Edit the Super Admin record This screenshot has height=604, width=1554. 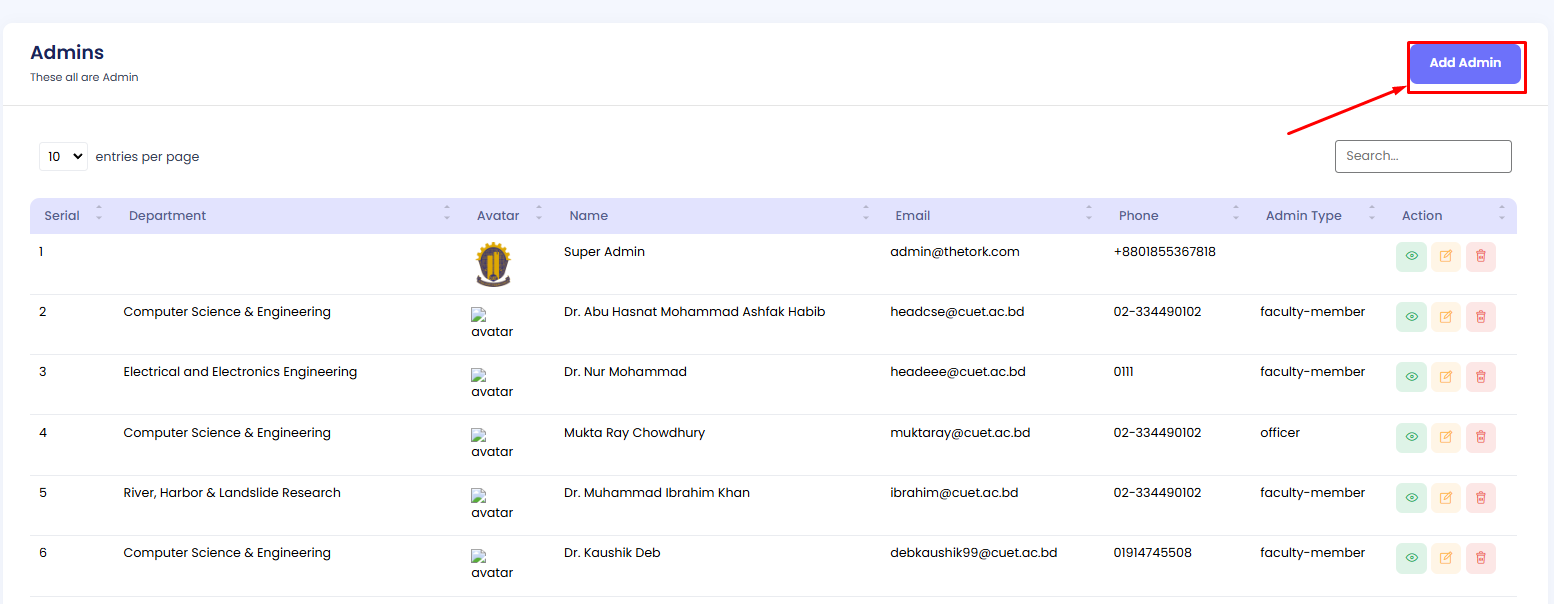[x=1445, y=256]
